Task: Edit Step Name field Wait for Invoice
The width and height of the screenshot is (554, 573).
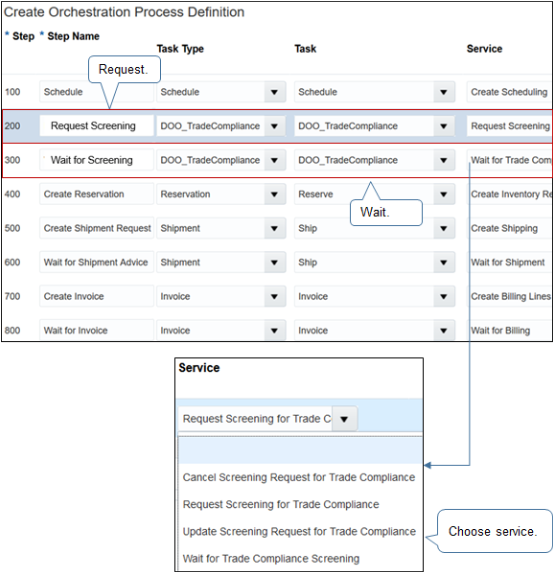Action: [96, 330]
